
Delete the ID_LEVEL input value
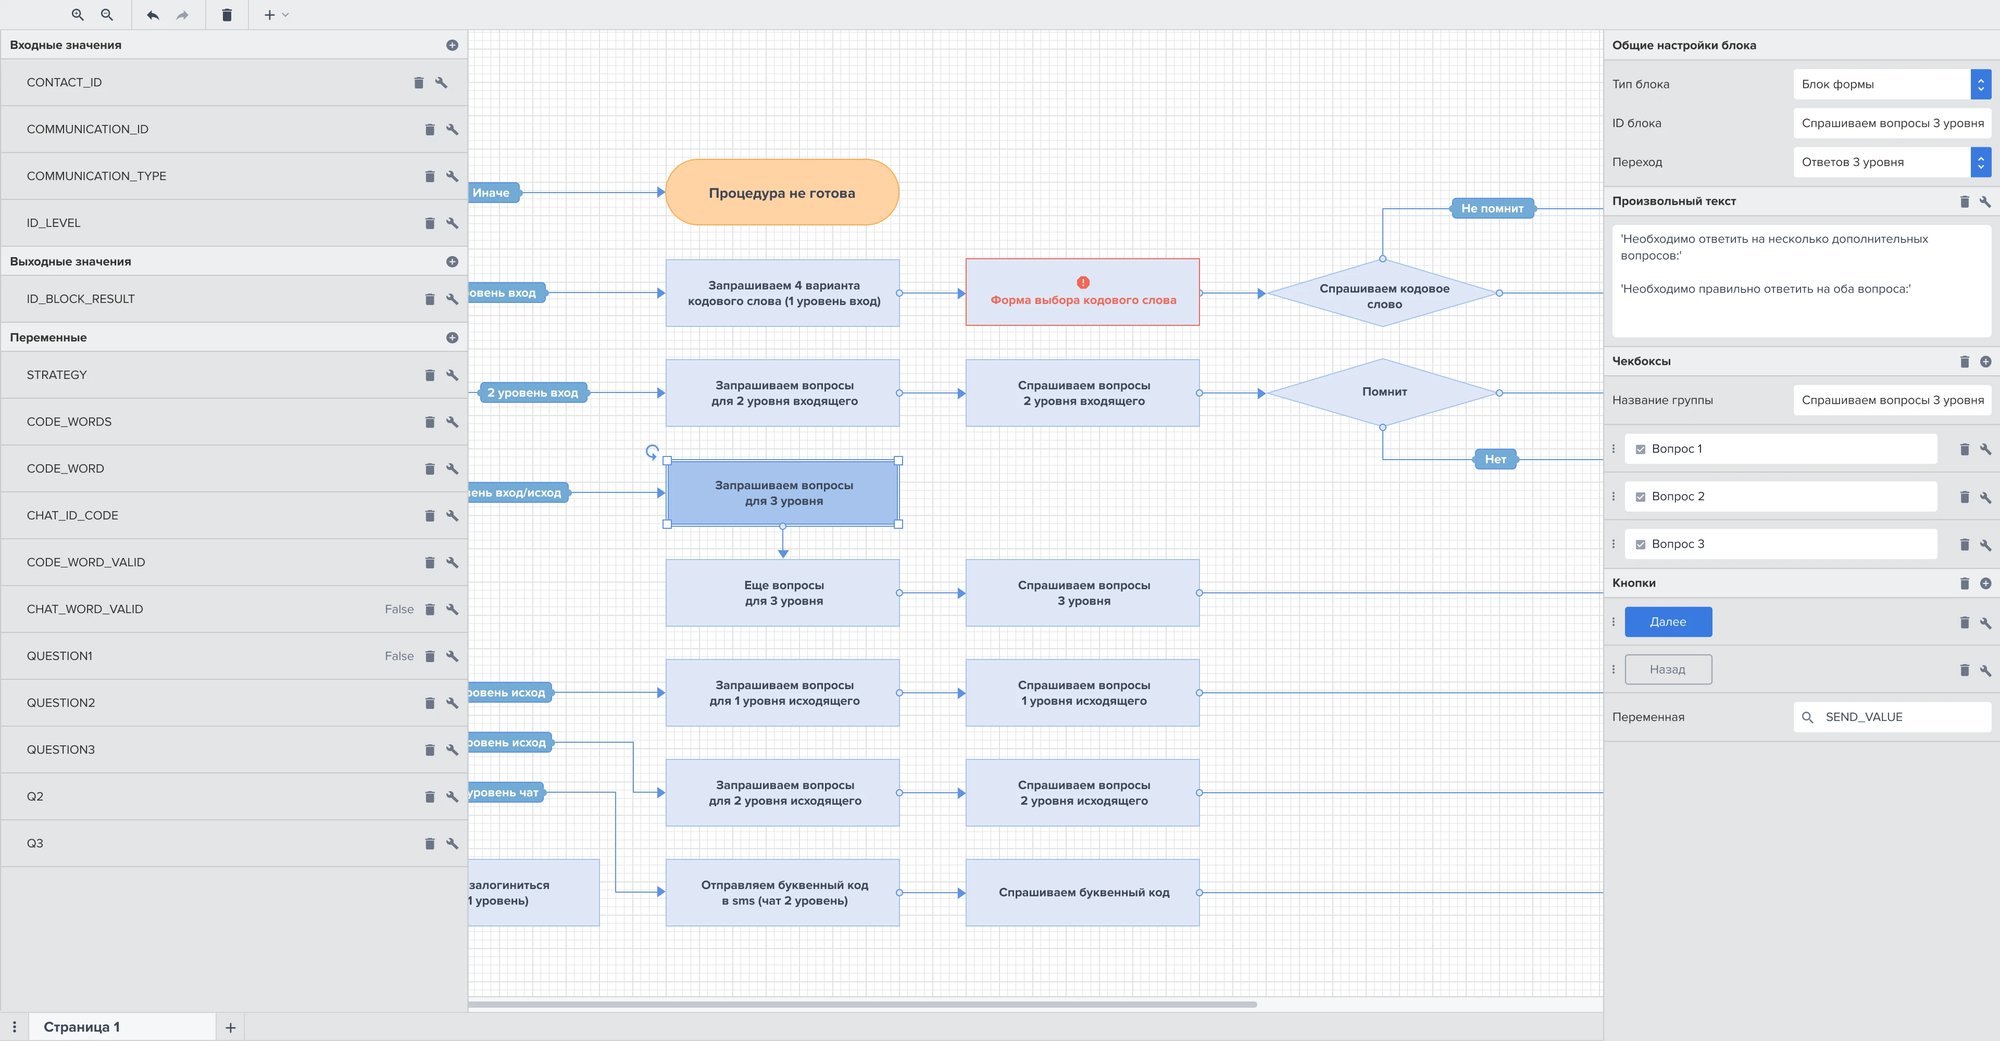[x=430, y=223]
